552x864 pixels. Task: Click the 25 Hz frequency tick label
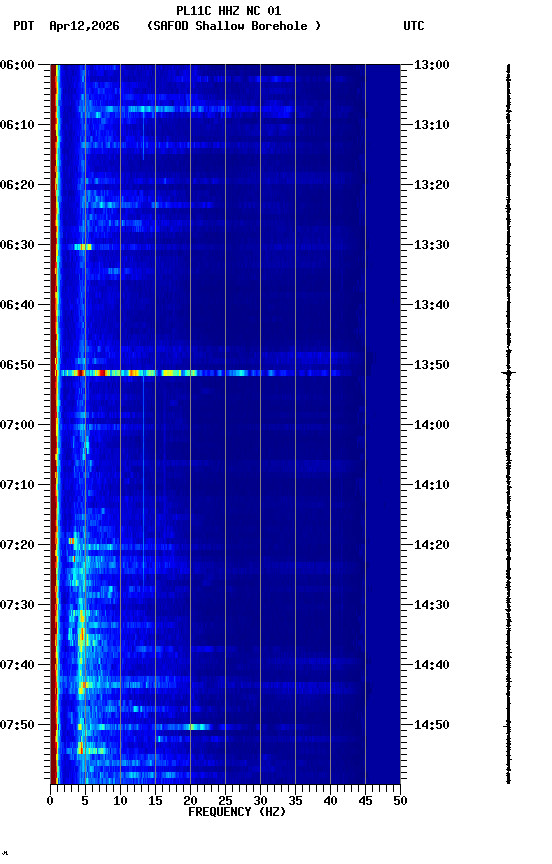pos(225,801)
